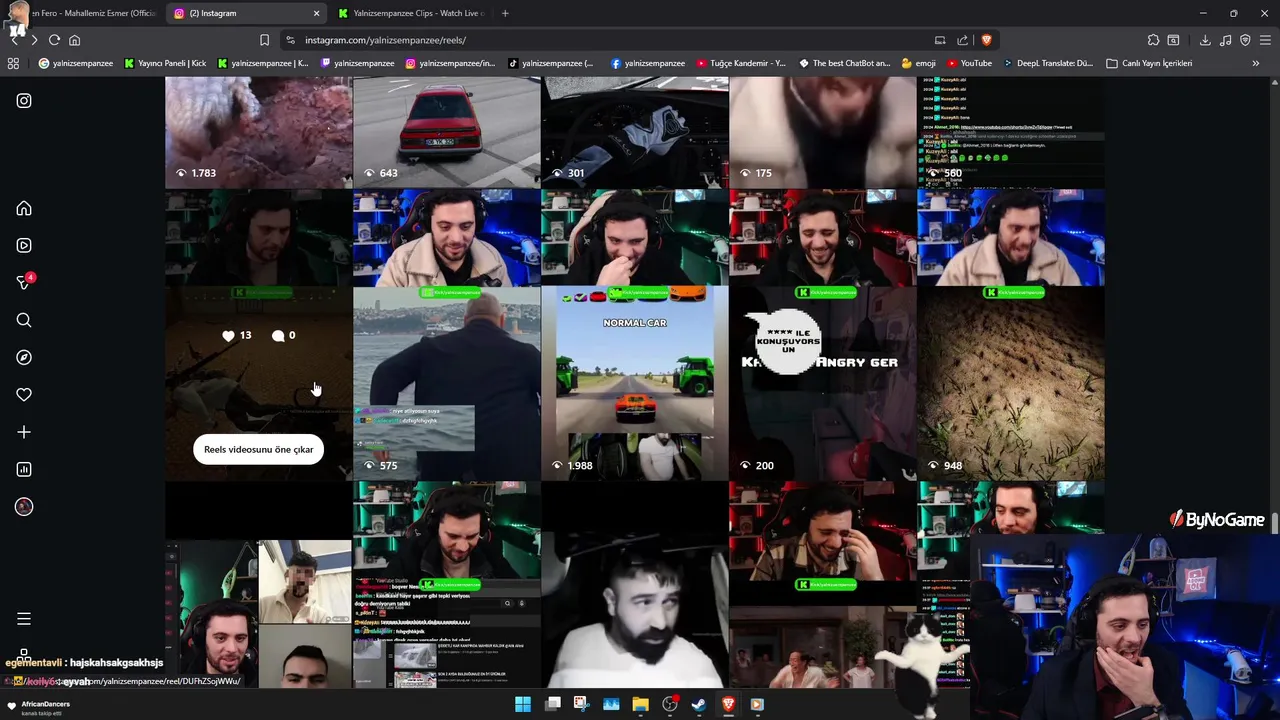This screenshot has height=720, width=1280.
Task: Click the Instagram logo in sidebar
Action: pos(24,101)
